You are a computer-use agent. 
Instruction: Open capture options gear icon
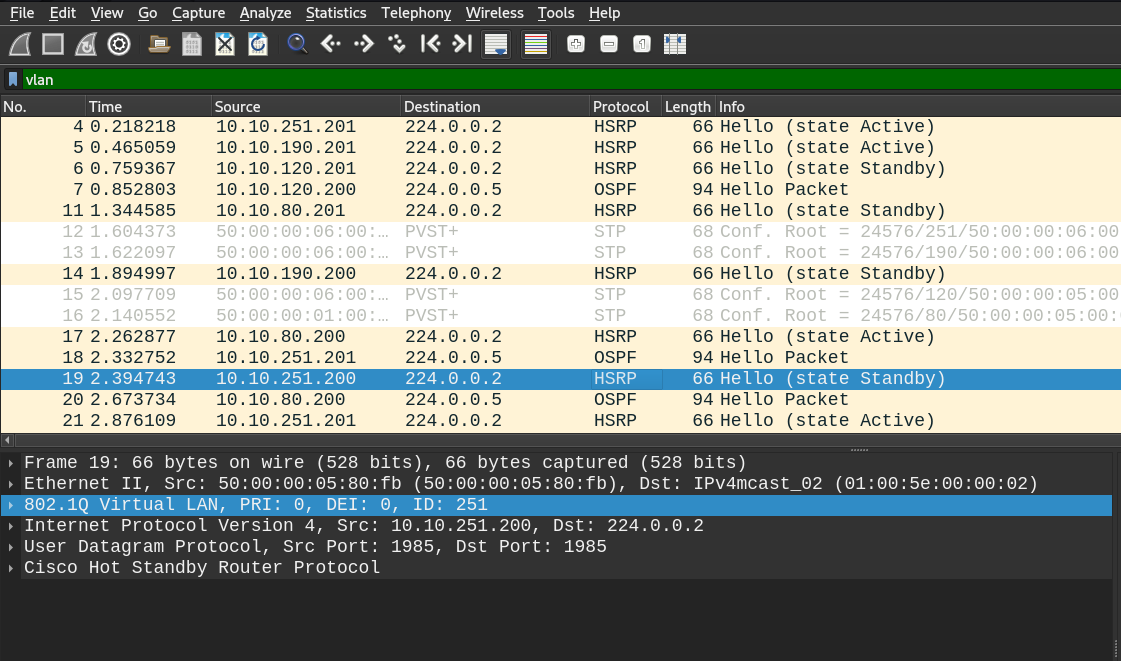[x=119, y=44]
